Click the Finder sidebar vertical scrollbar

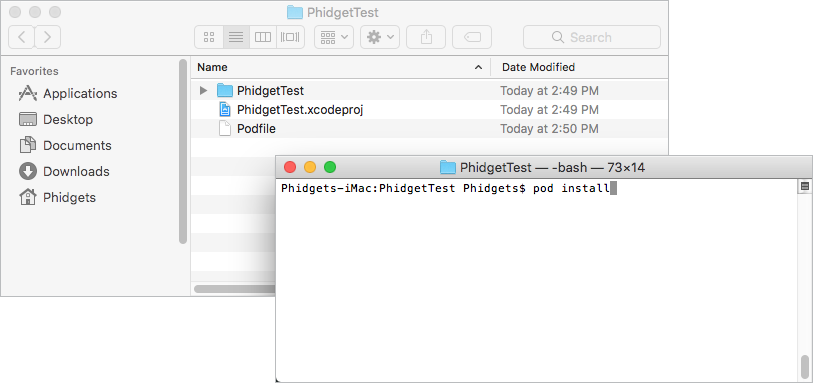tap(183, 151)
